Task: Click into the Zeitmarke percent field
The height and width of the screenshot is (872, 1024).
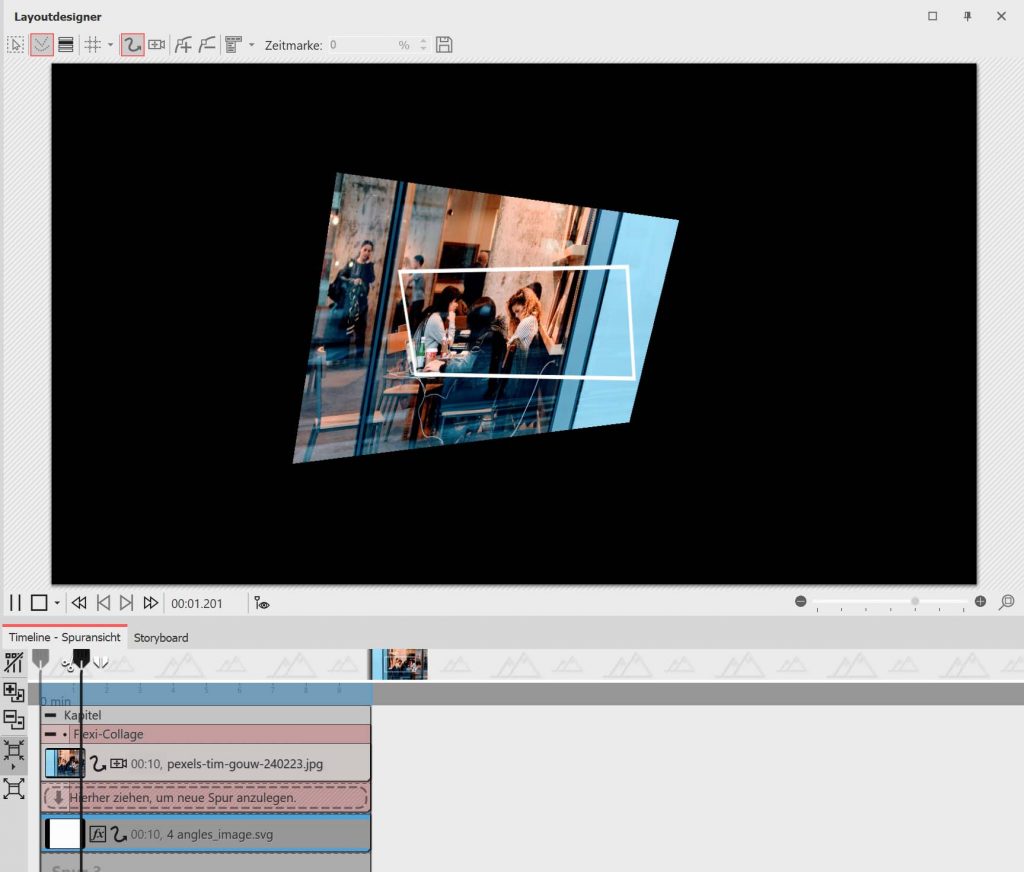Action: (x=365, y=45)
